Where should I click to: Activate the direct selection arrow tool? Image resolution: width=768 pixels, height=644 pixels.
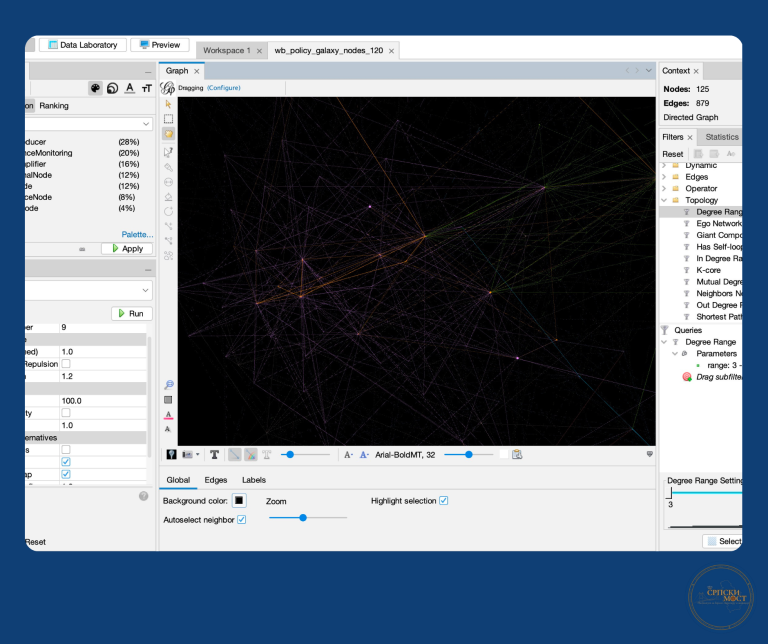point(168,103)
